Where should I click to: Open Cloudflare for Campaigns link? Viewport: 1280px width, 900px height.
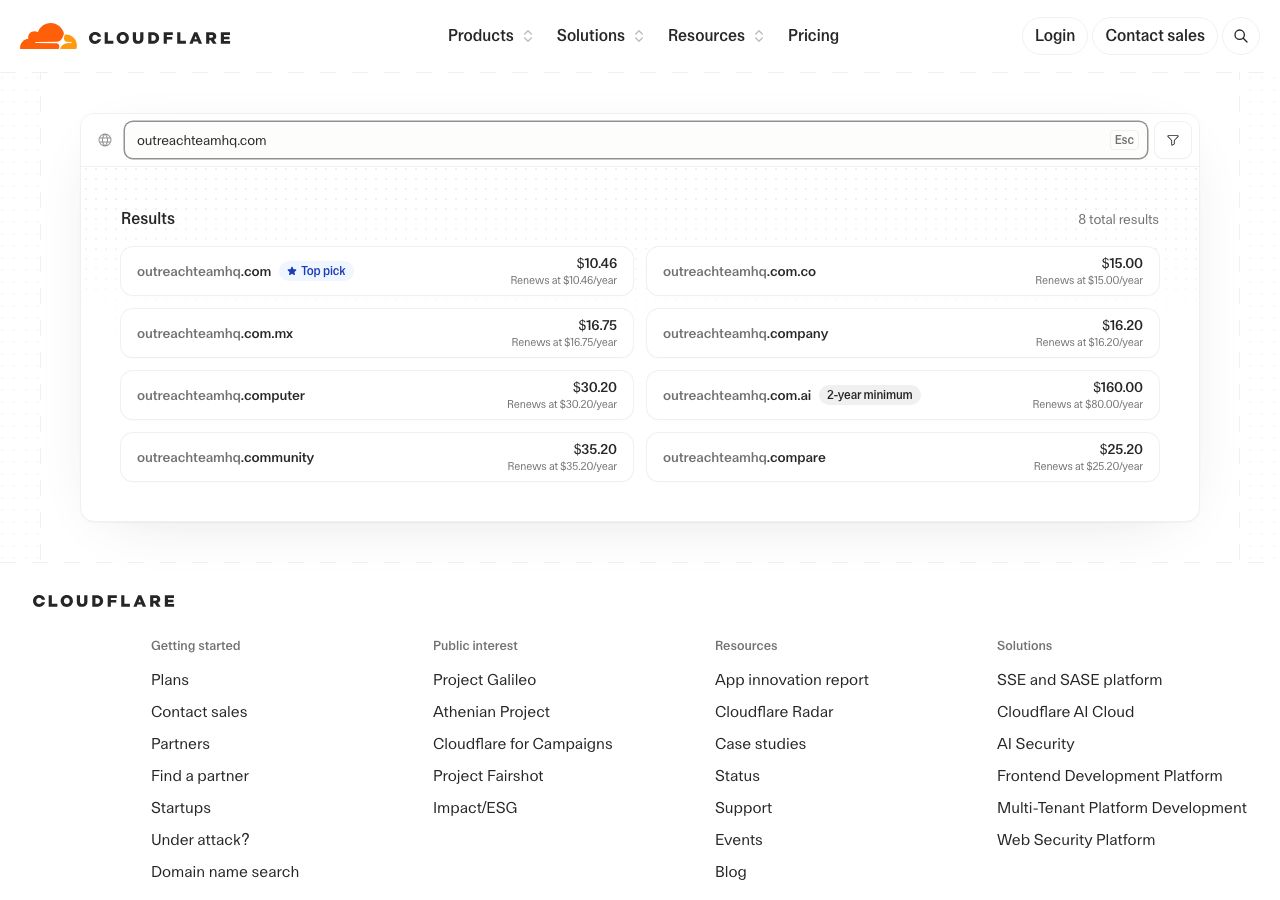[523, 744]
